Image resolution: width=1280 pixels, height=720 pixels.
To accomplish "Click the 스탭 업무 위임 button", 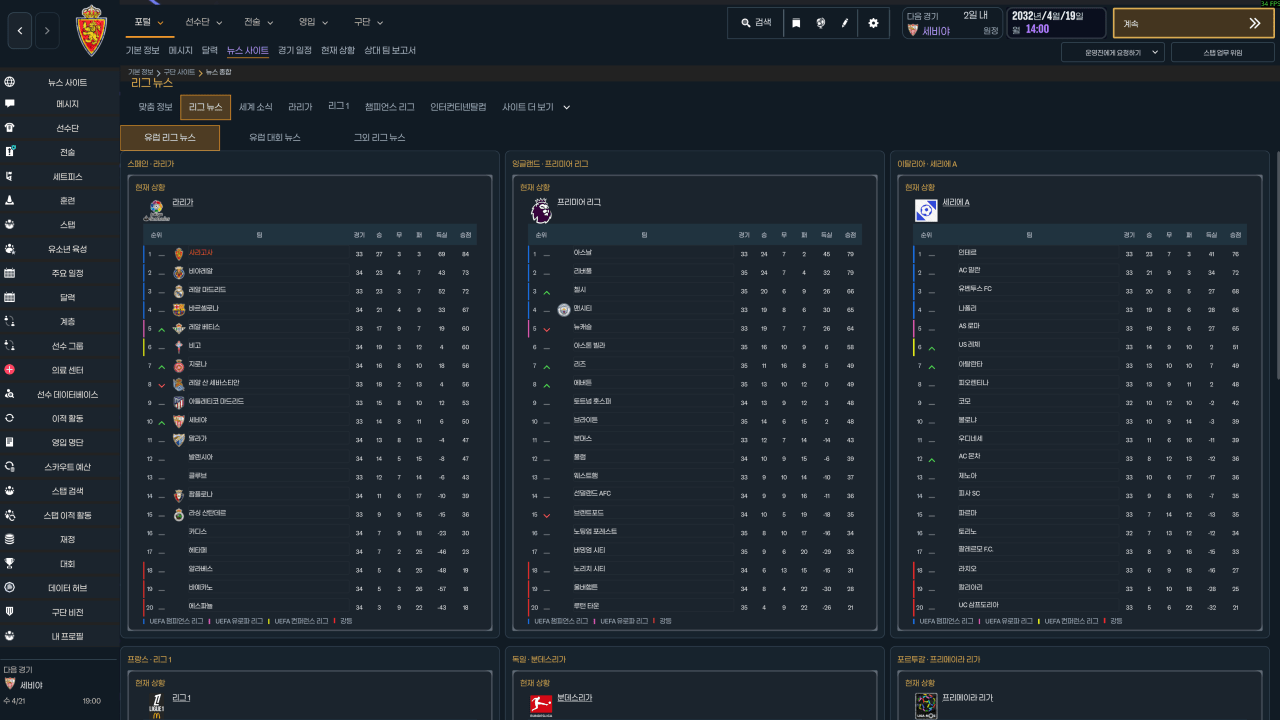I will (x=1222, y=52).
